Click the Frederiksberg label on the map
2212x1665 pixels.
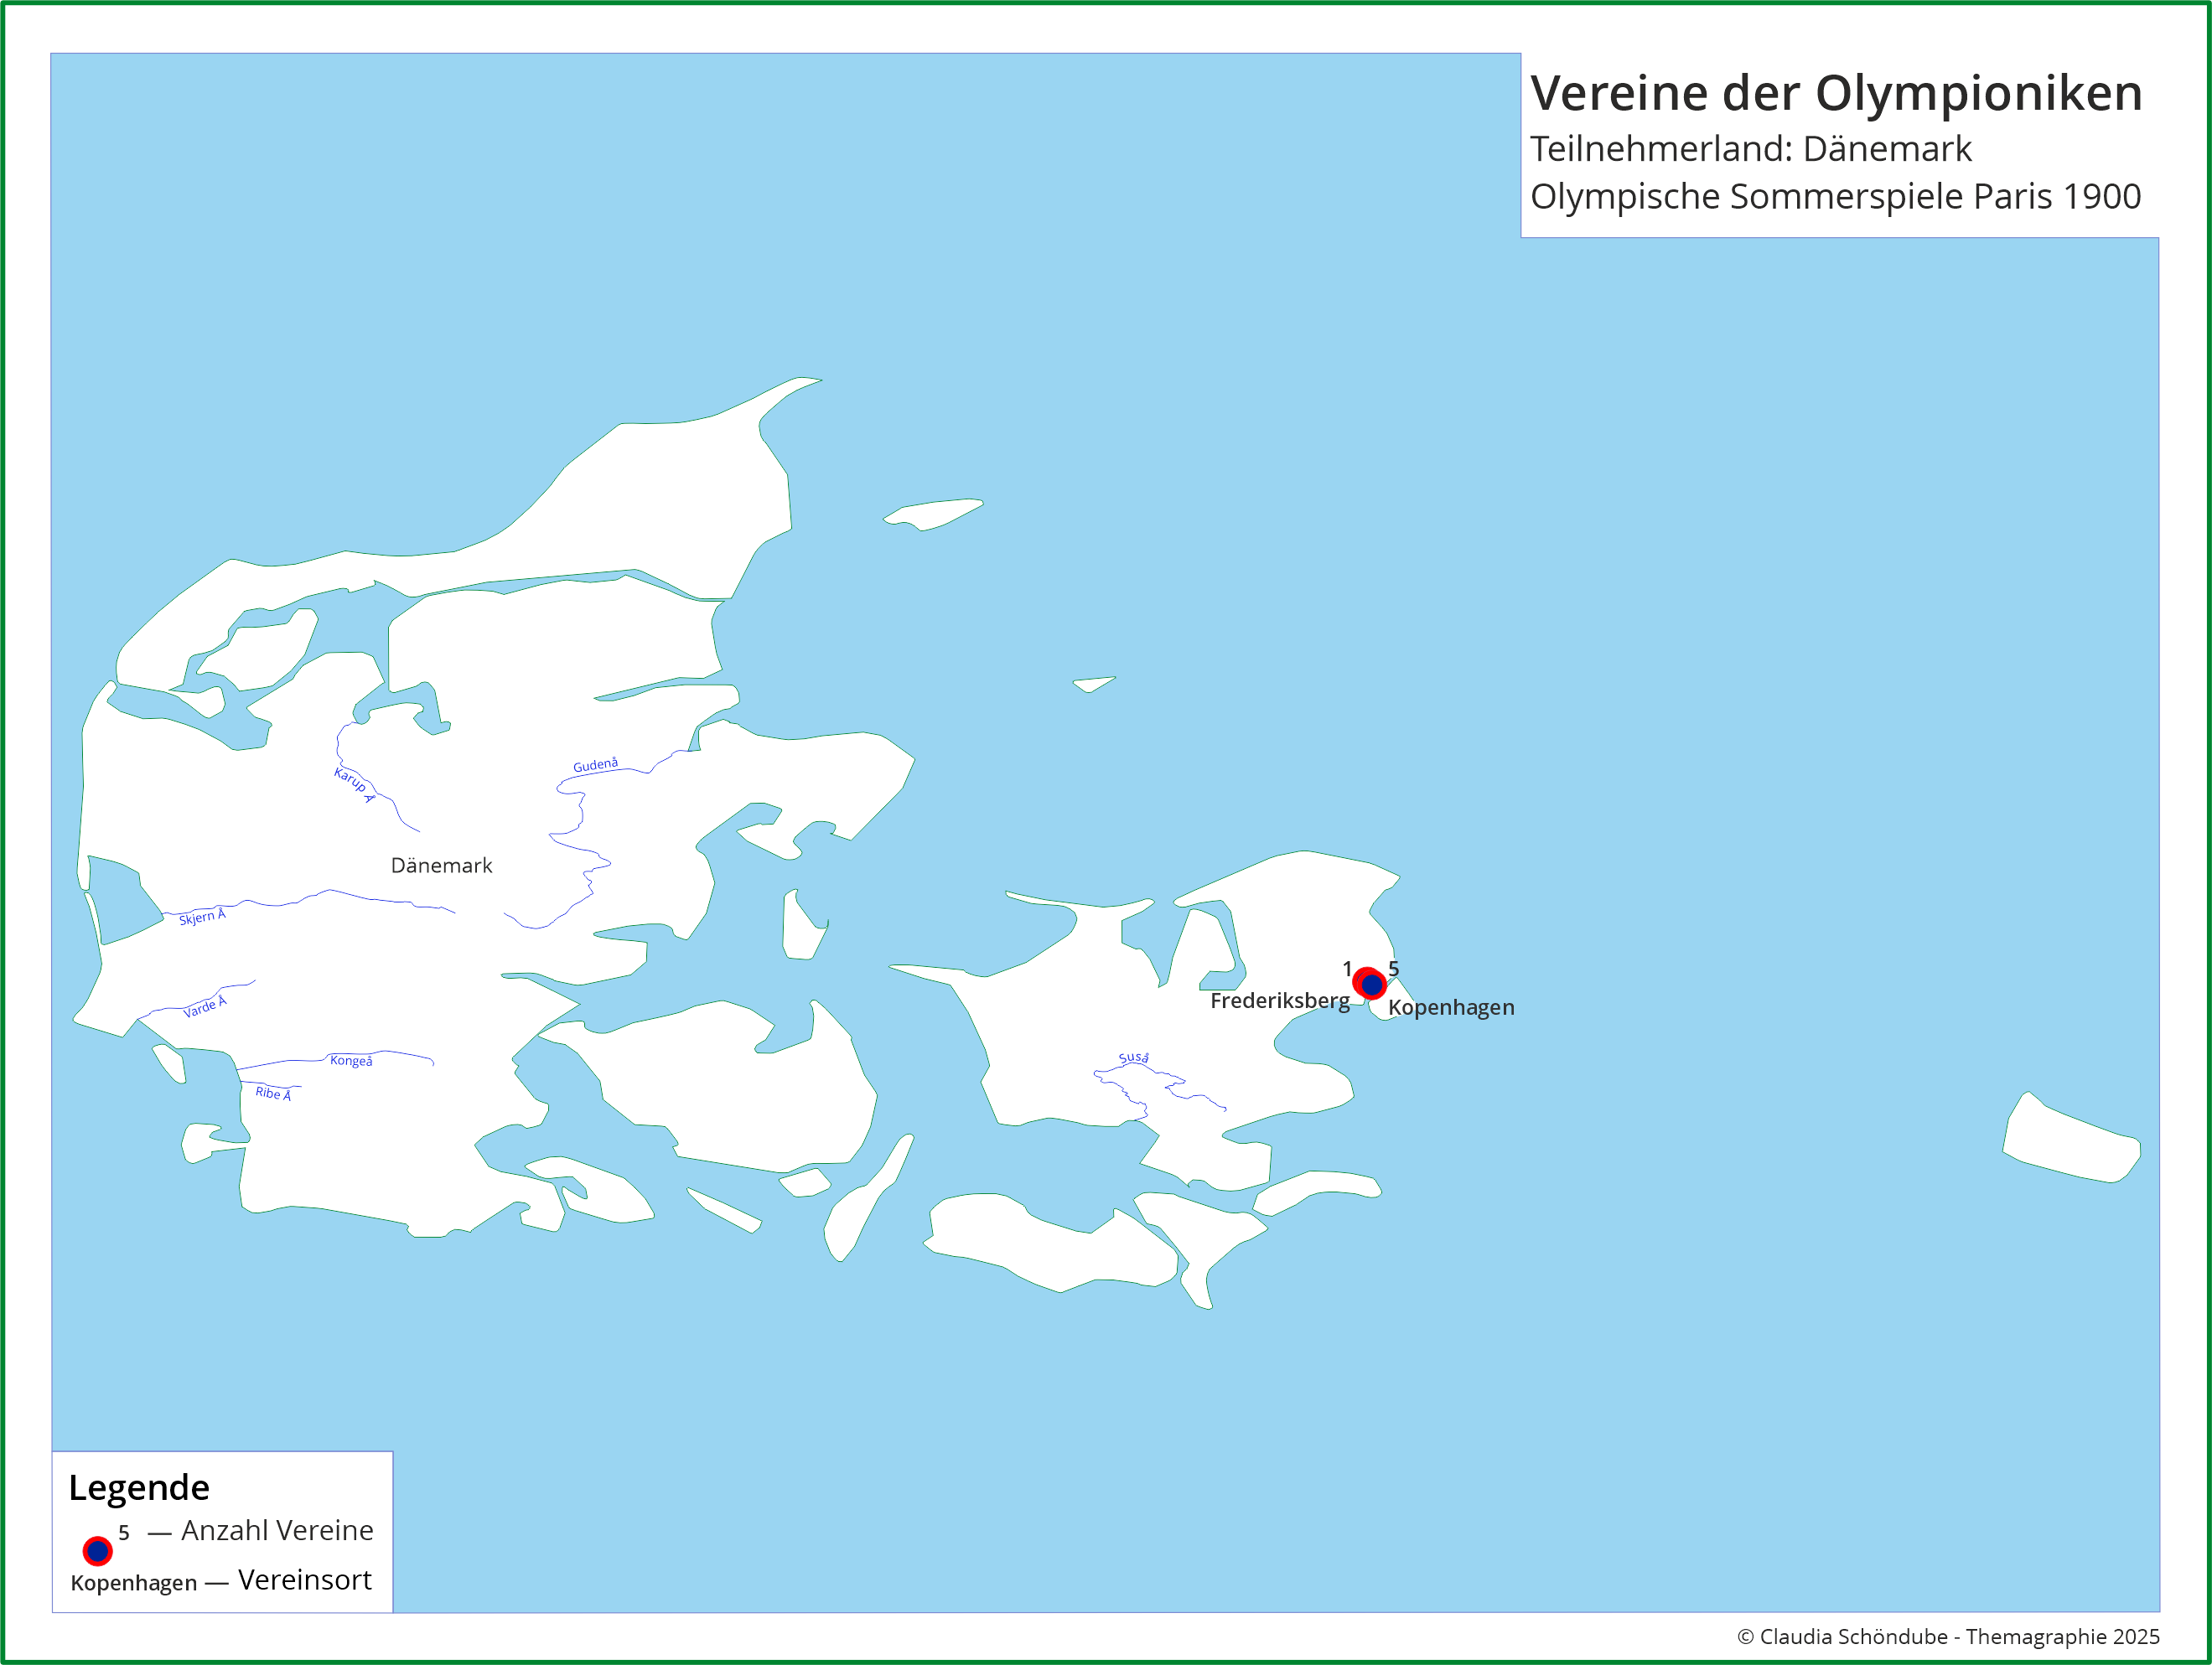(1279, 1001)
